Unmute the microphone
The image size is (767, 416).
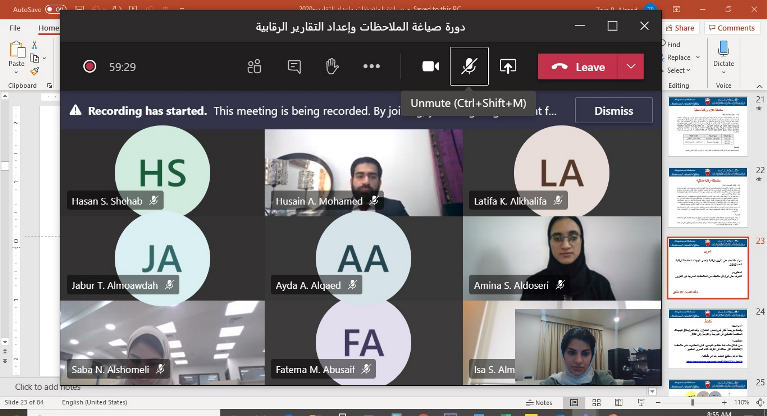click(468, 67)
